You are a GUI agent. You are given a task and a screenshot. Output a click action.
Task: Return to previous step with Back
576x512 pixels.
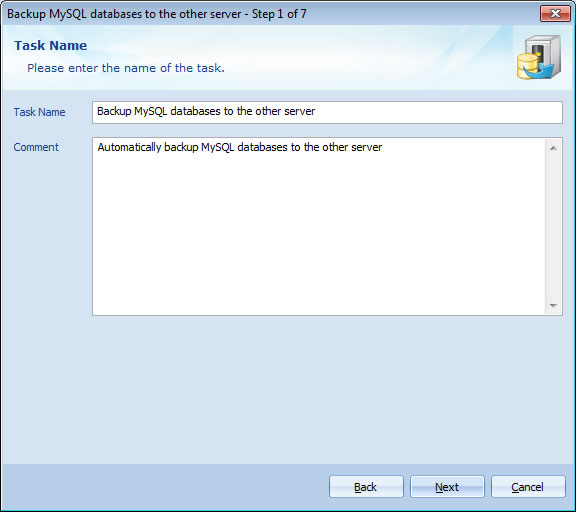point(366,487)
